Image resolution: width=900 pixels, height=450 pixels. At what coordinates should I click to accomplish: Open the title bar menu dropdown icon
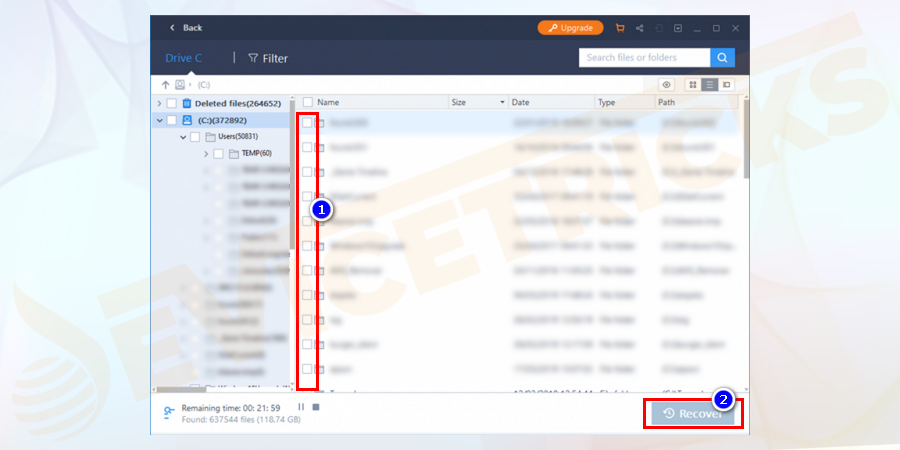click(x=678, y=28)
